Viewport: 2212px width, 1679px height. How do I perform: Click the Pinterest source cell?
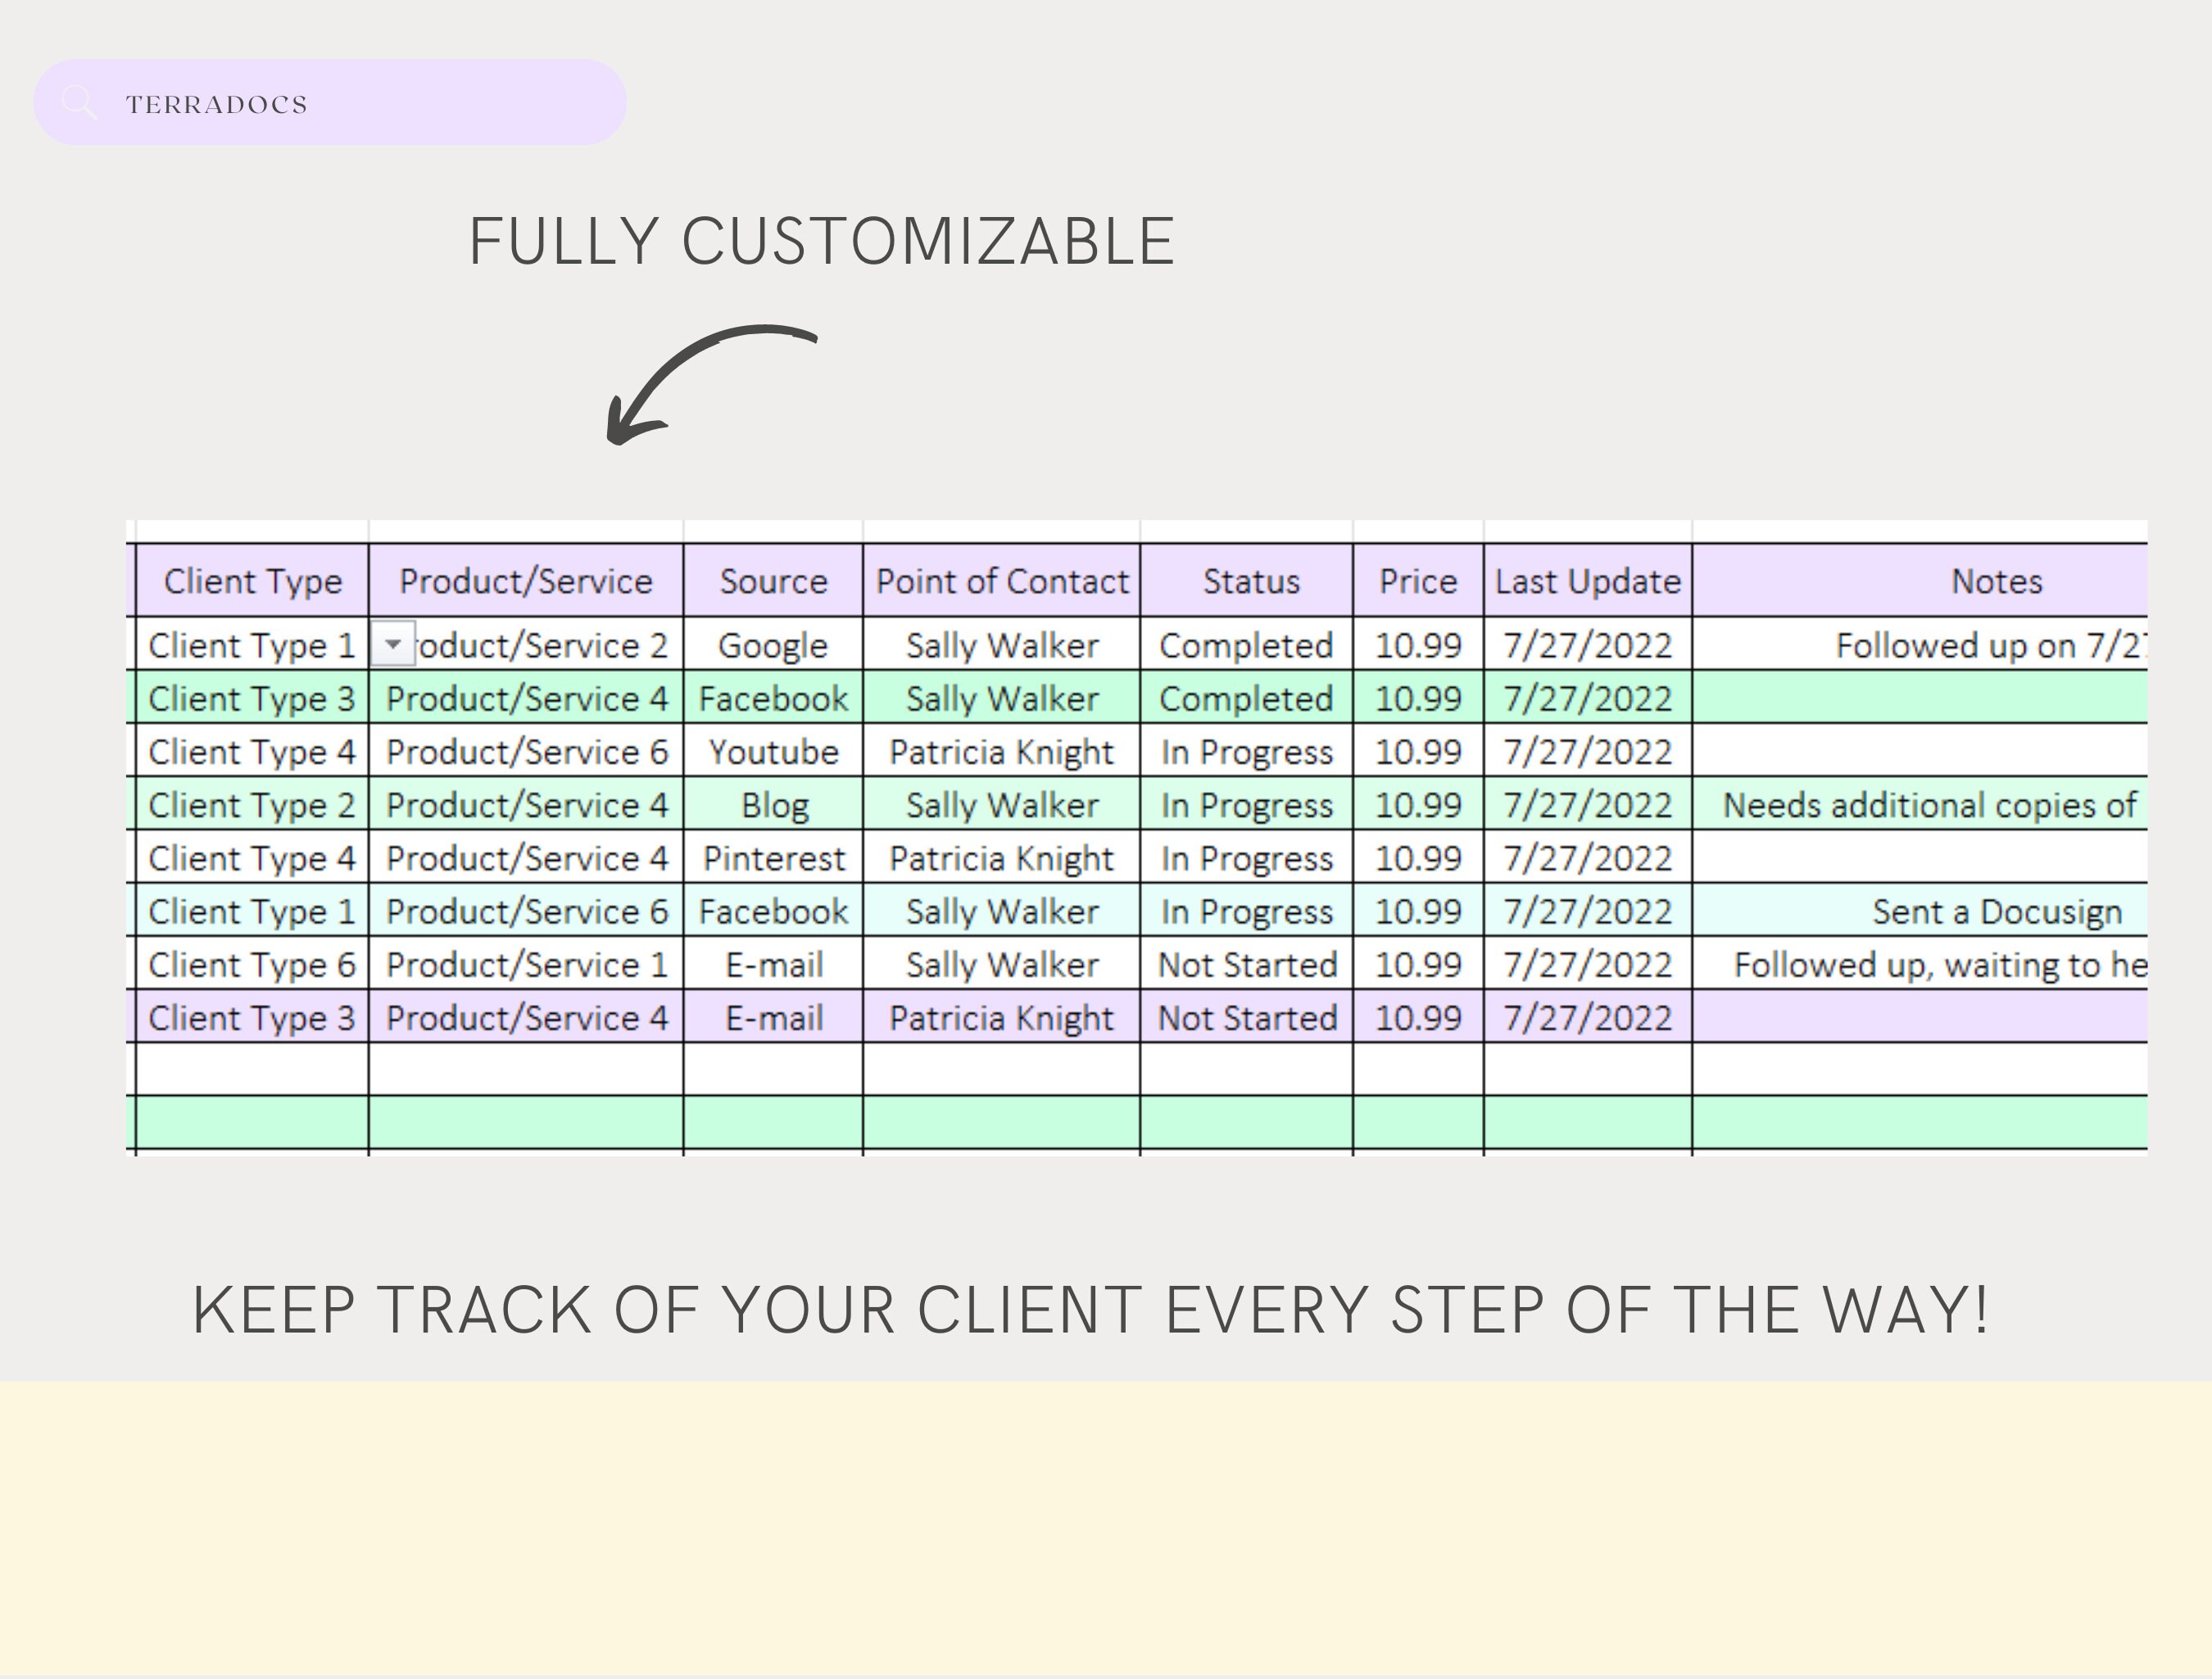[773, 857]
